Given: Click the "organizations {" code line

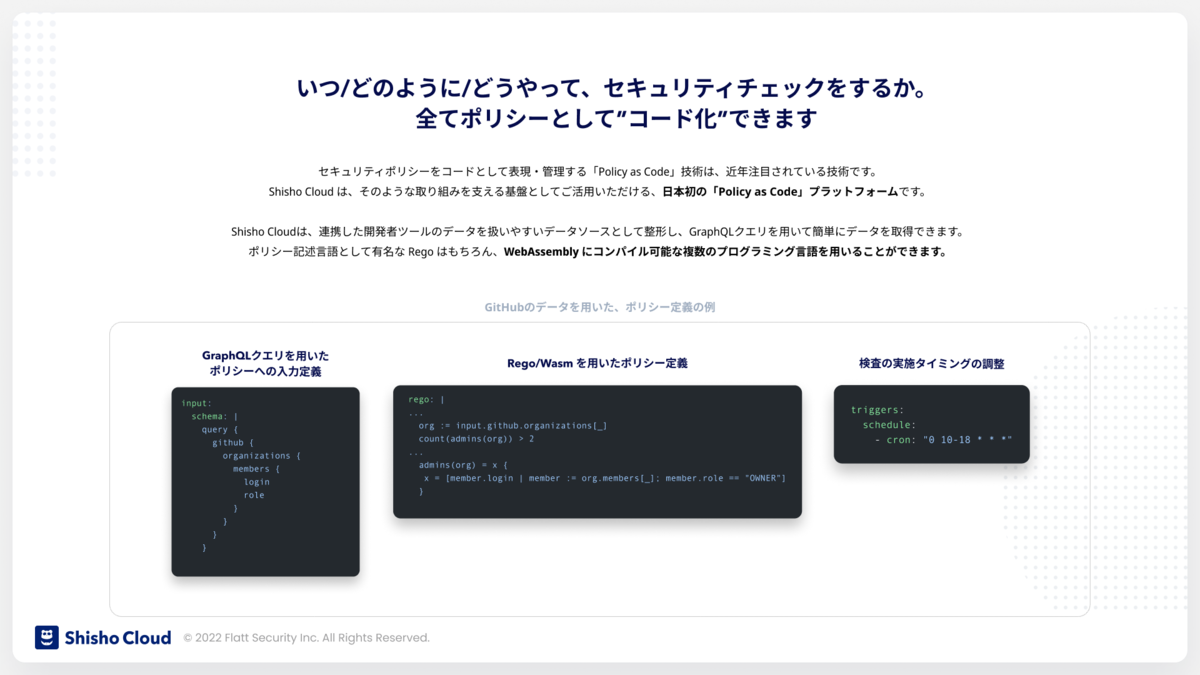Looking at the screenshot, I should click(x=262, y=455).
